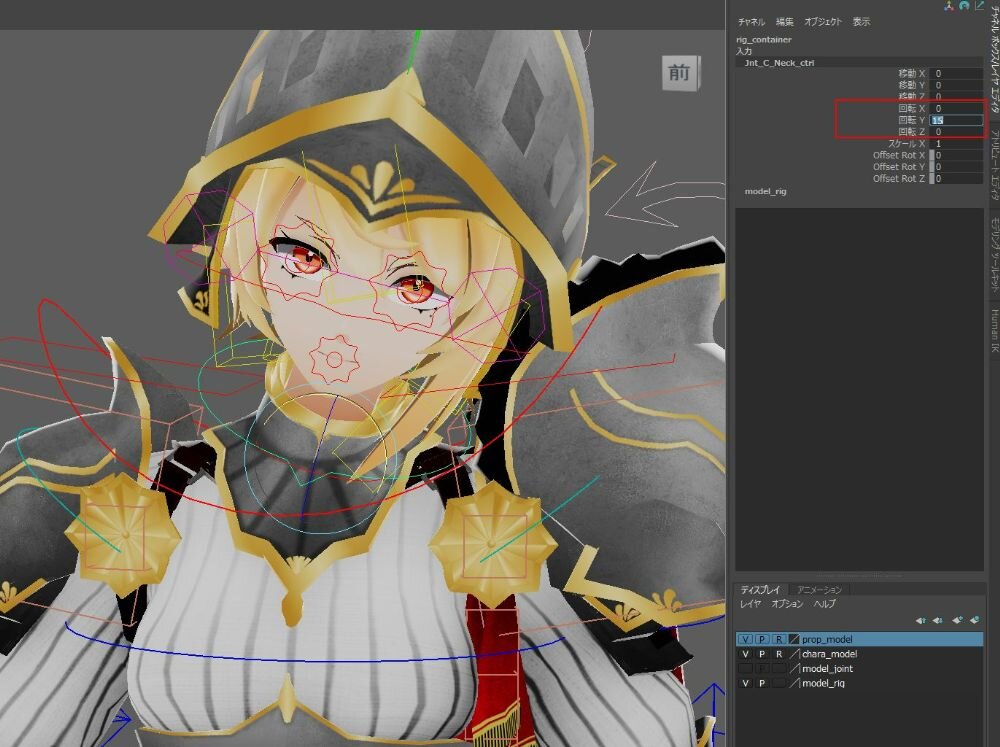The image size is (1000, 747).
Task: Open the 編集 menu in the channel box
Action: pos(785,22)
